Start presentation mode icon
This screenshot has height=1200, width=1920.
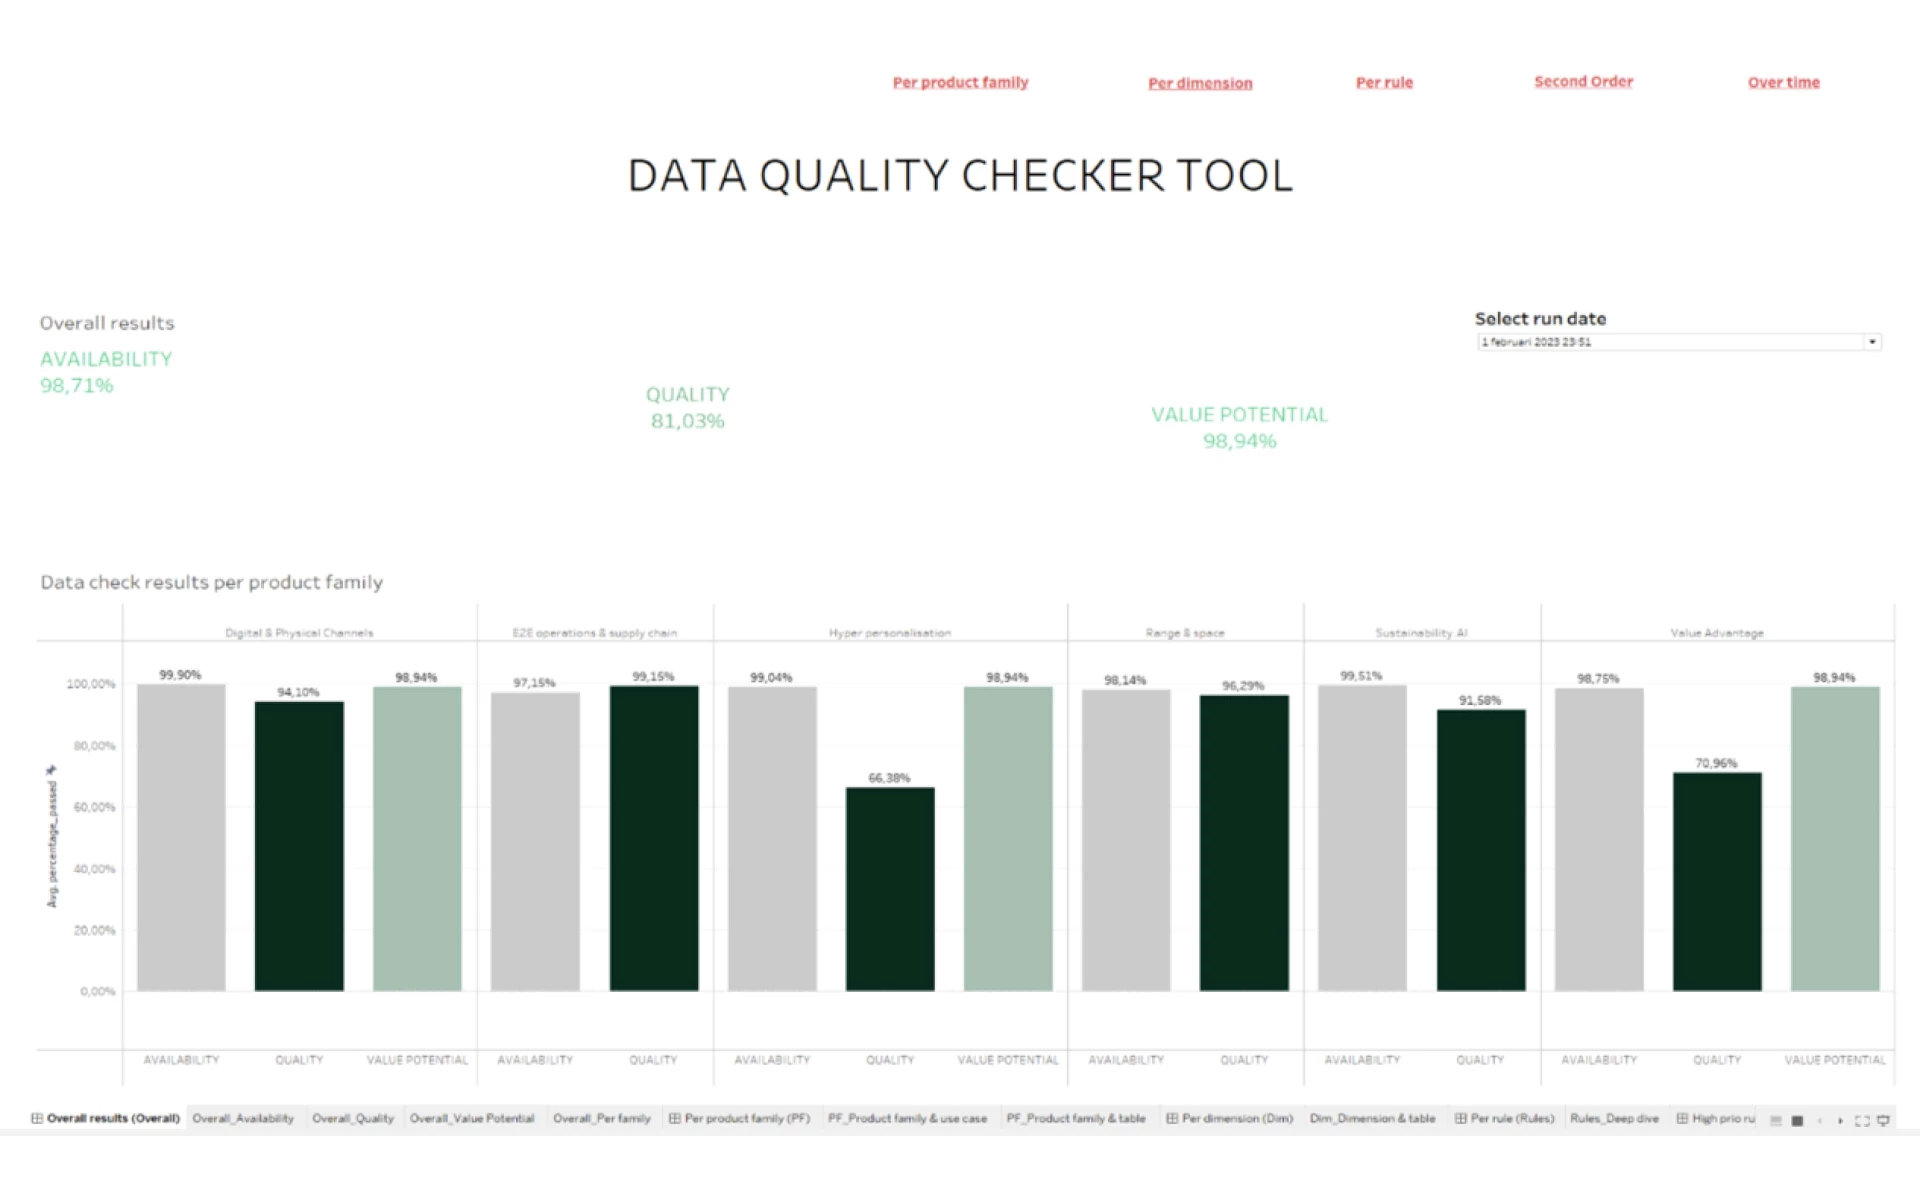[x=1883, y=1121]
